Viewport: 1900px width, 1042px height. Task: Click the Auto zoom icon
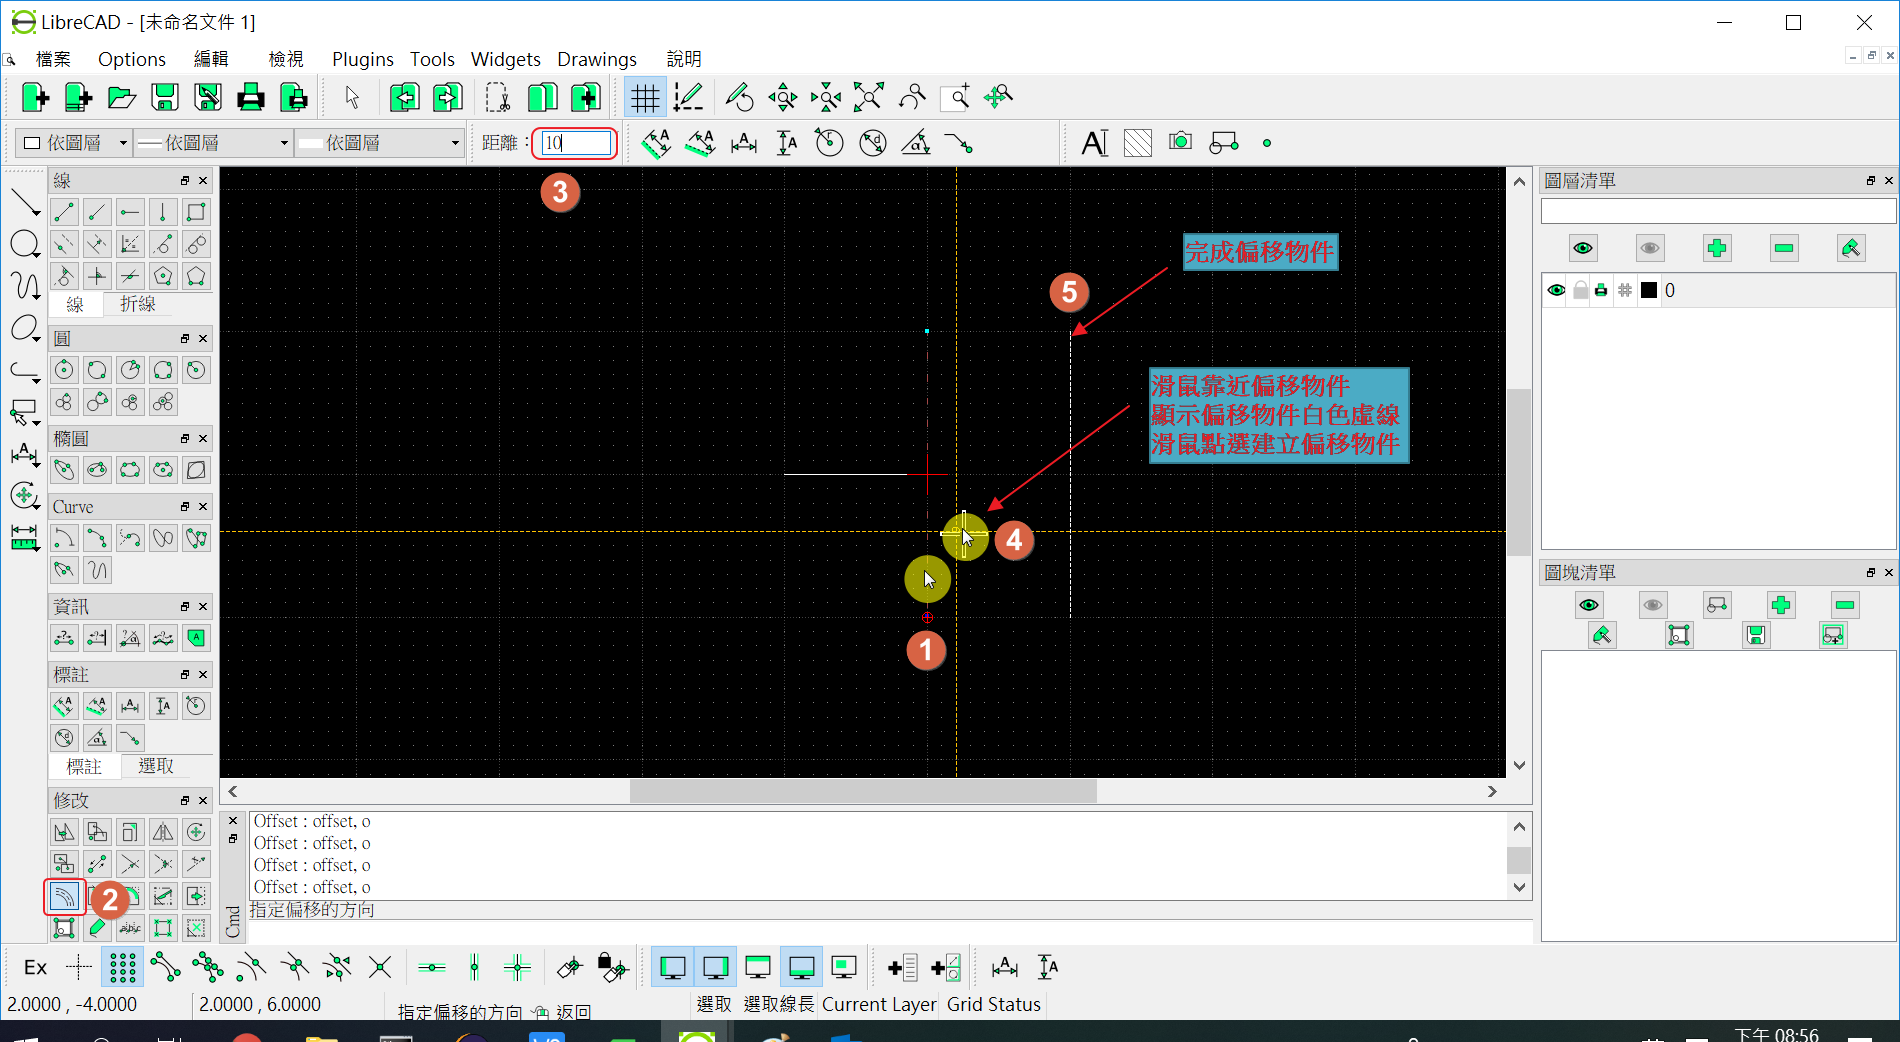click(x=869, y=97)
